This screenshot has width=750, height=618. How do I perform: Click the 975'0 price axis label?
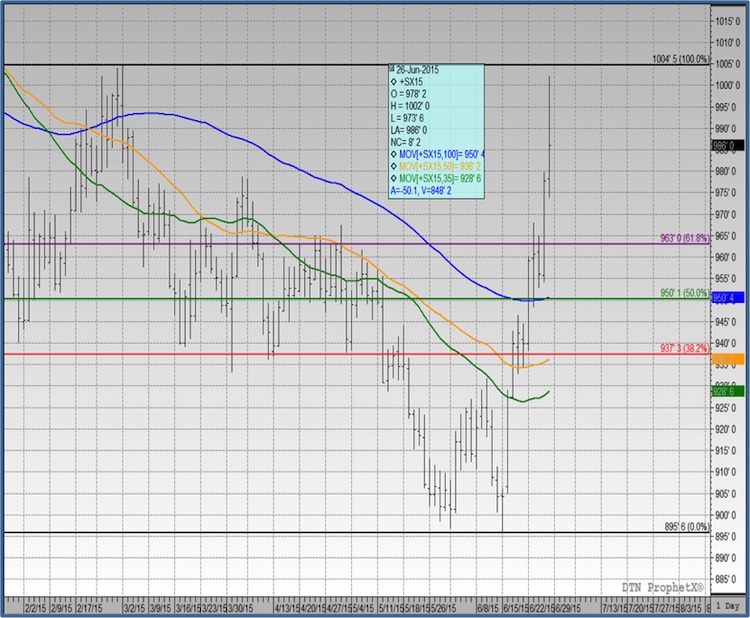pyautogui.click(x=725, y=193)
